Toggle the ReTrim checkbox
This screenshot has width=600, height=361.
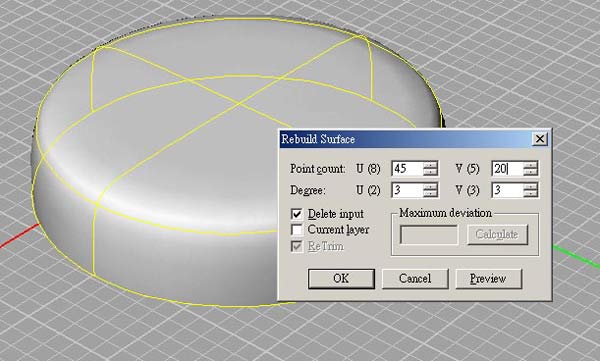[x=297, y=246]
